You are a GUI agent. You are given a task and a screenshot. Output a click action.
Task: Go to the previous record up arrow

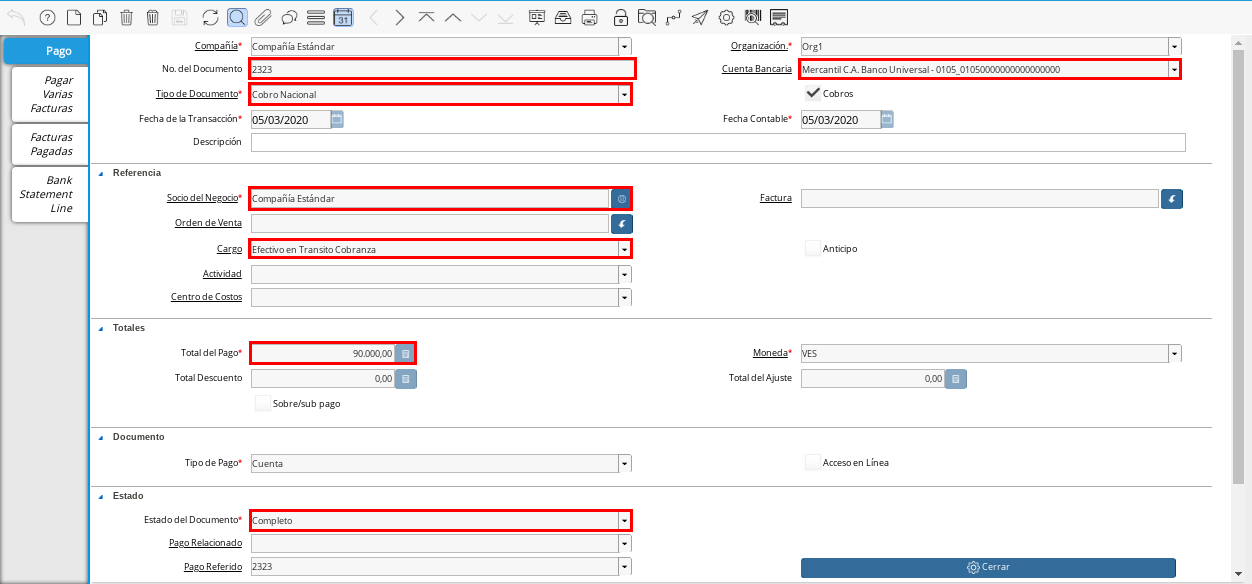coord(453,17)
